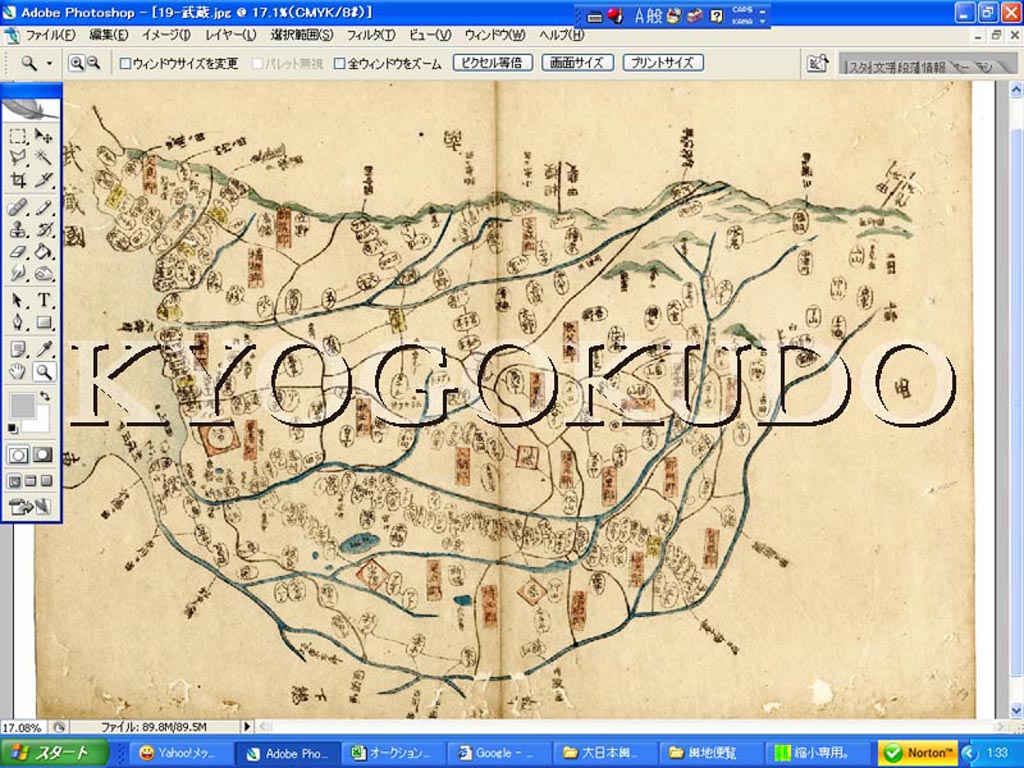Select the History Brush tool
Screen dimensions: 1024x768
click(44, 230)
